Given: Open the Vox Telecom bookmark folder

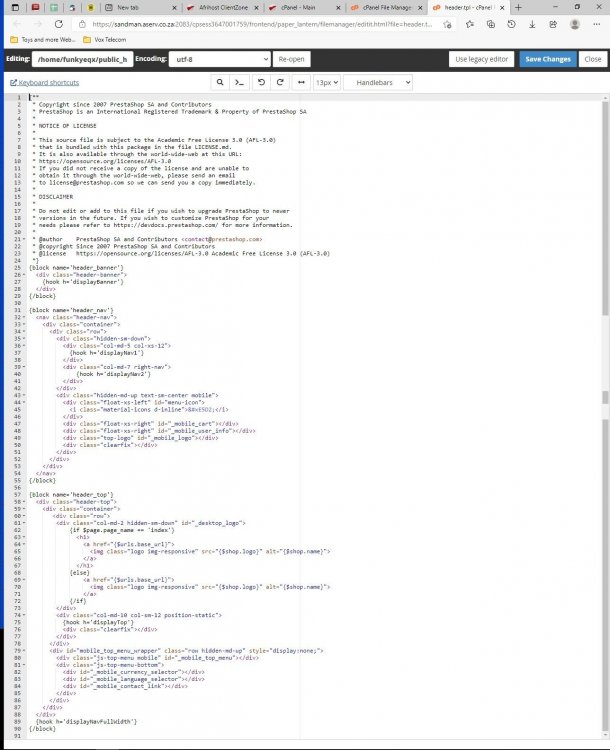Looking at the screenshot, I should (105, 40).
